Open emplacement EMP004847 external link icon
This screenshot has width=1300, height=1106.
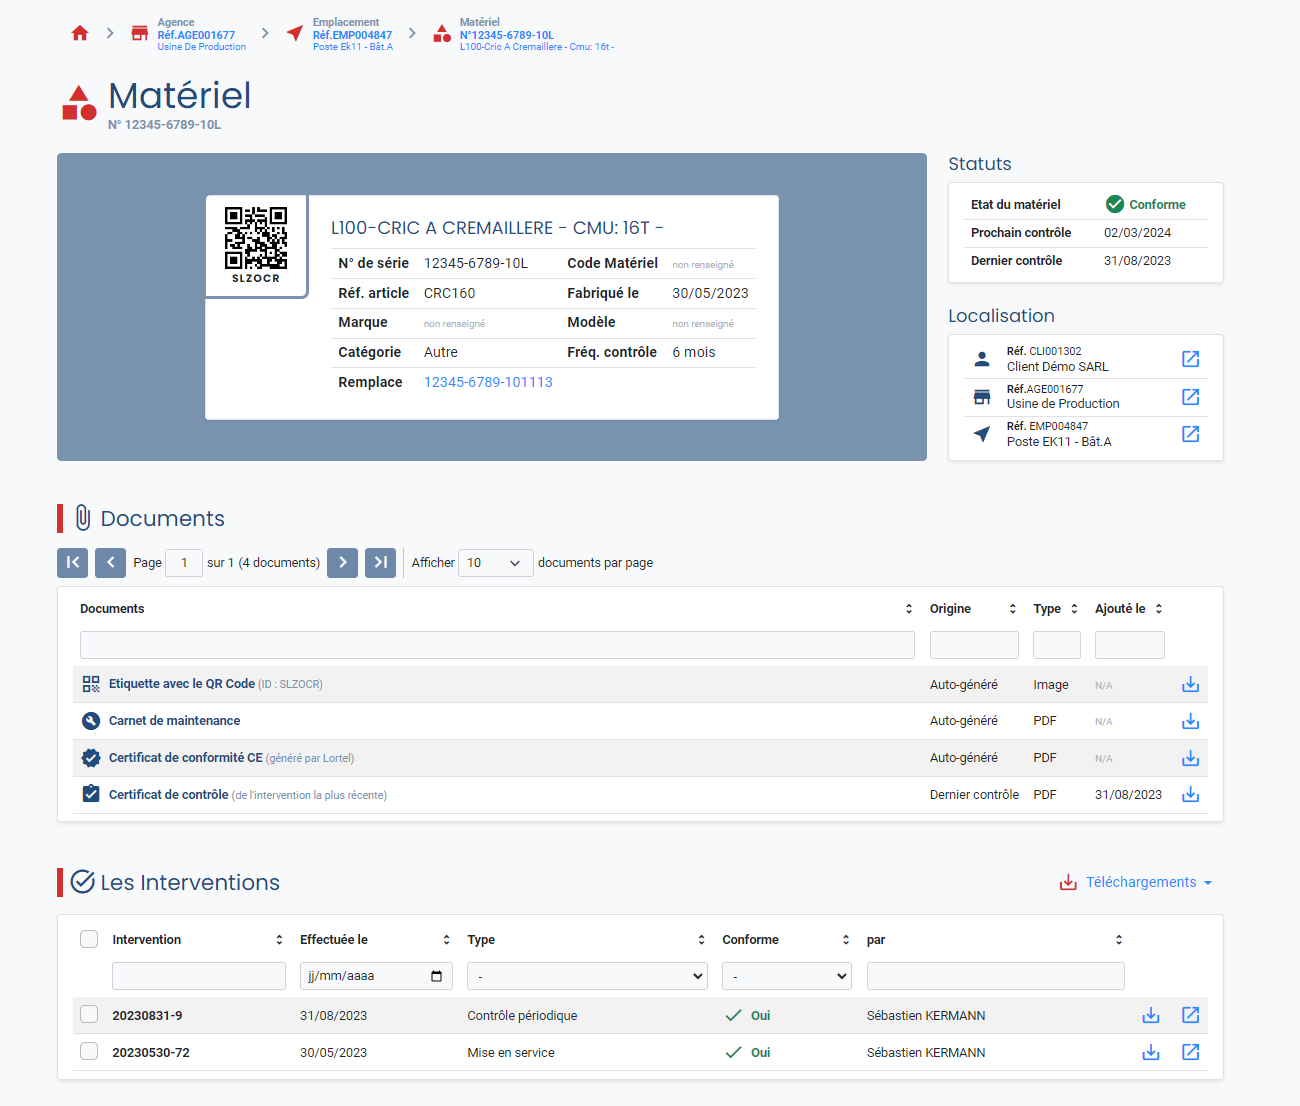click(1190, 434)
